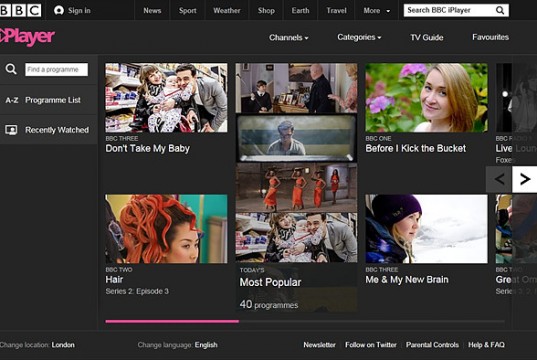Click the Sign in avatar icon

59,11
